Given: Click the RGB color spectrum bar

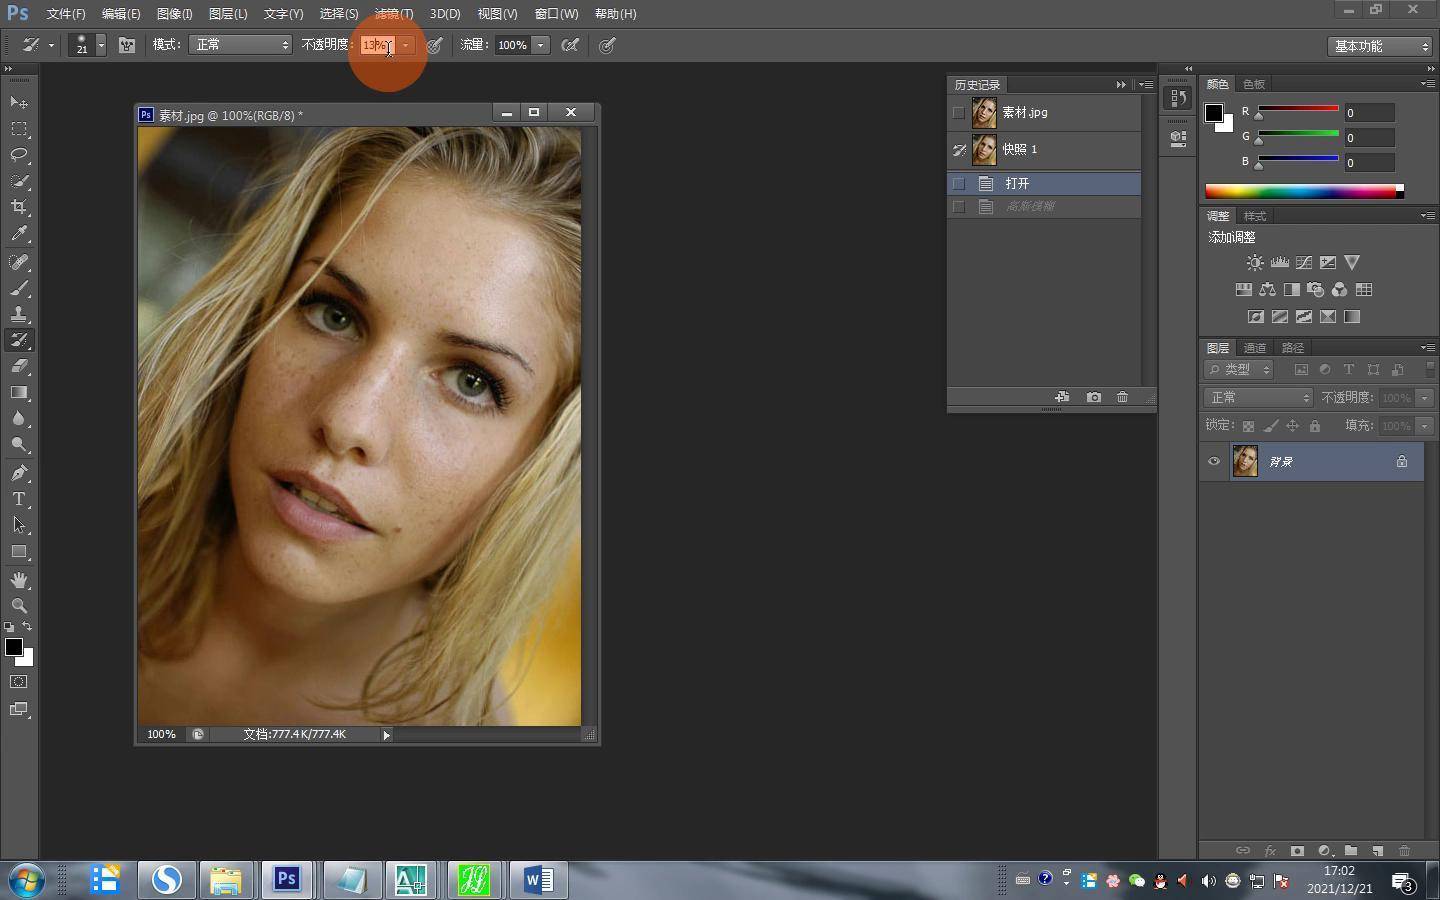Looking at the screenshot, I should (x=1300, y=191).
